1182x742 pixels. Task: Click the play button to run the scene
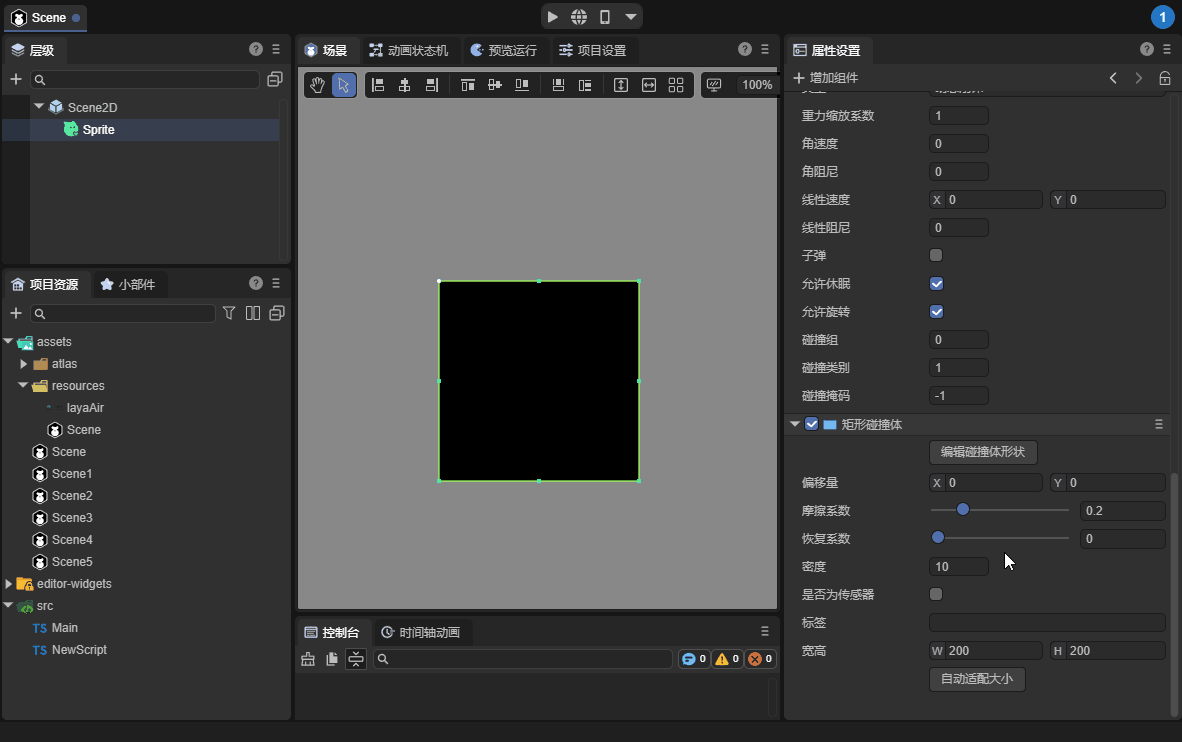[x=553, y=16]
